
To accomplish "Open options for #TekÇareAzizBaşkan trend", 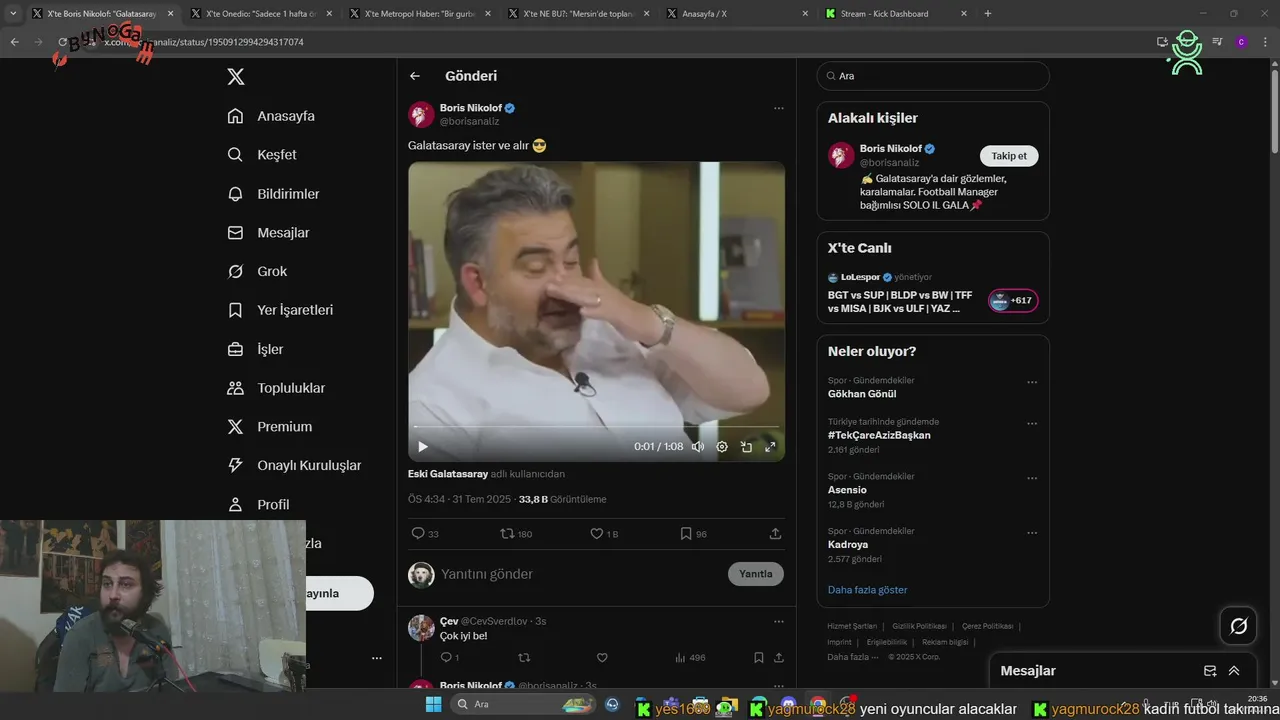I will [1032, 424].
